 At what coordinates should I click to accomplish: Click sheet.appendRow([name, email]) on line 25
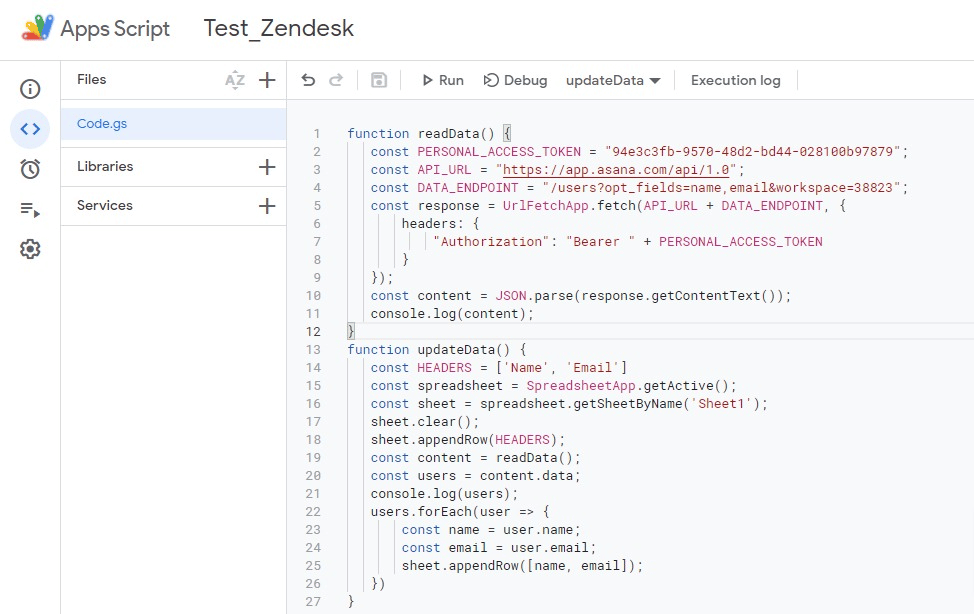point(518,566)
